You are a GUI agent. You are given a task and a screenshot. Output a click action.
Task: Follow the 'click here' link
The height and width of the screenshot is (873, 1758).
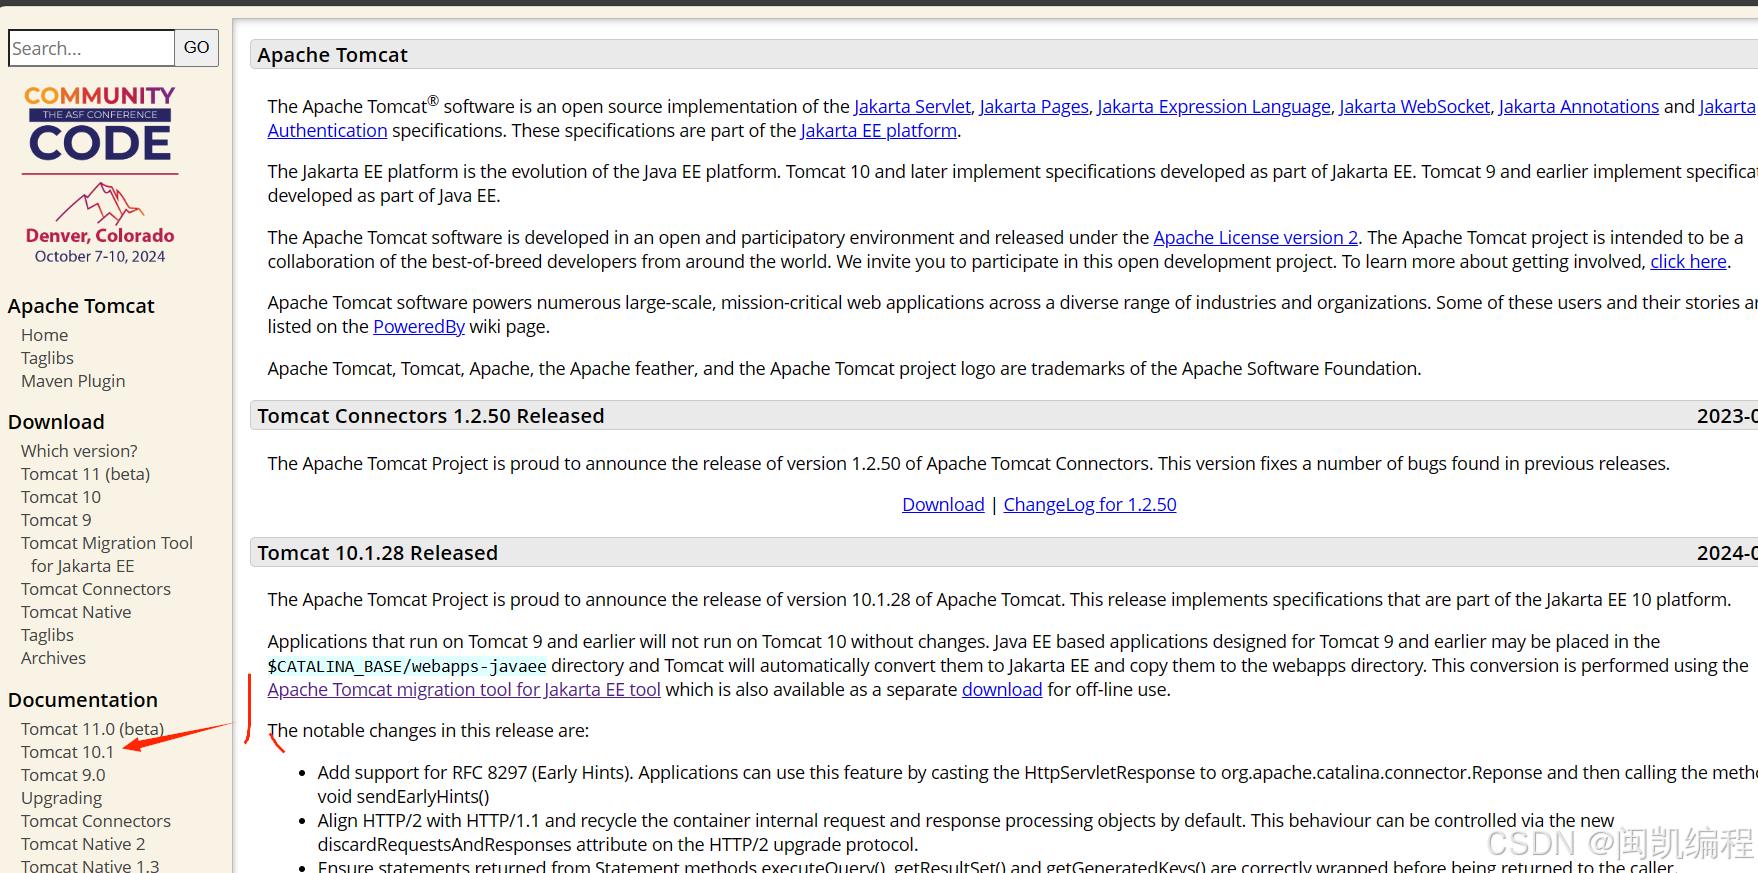tap(1688, 262)
